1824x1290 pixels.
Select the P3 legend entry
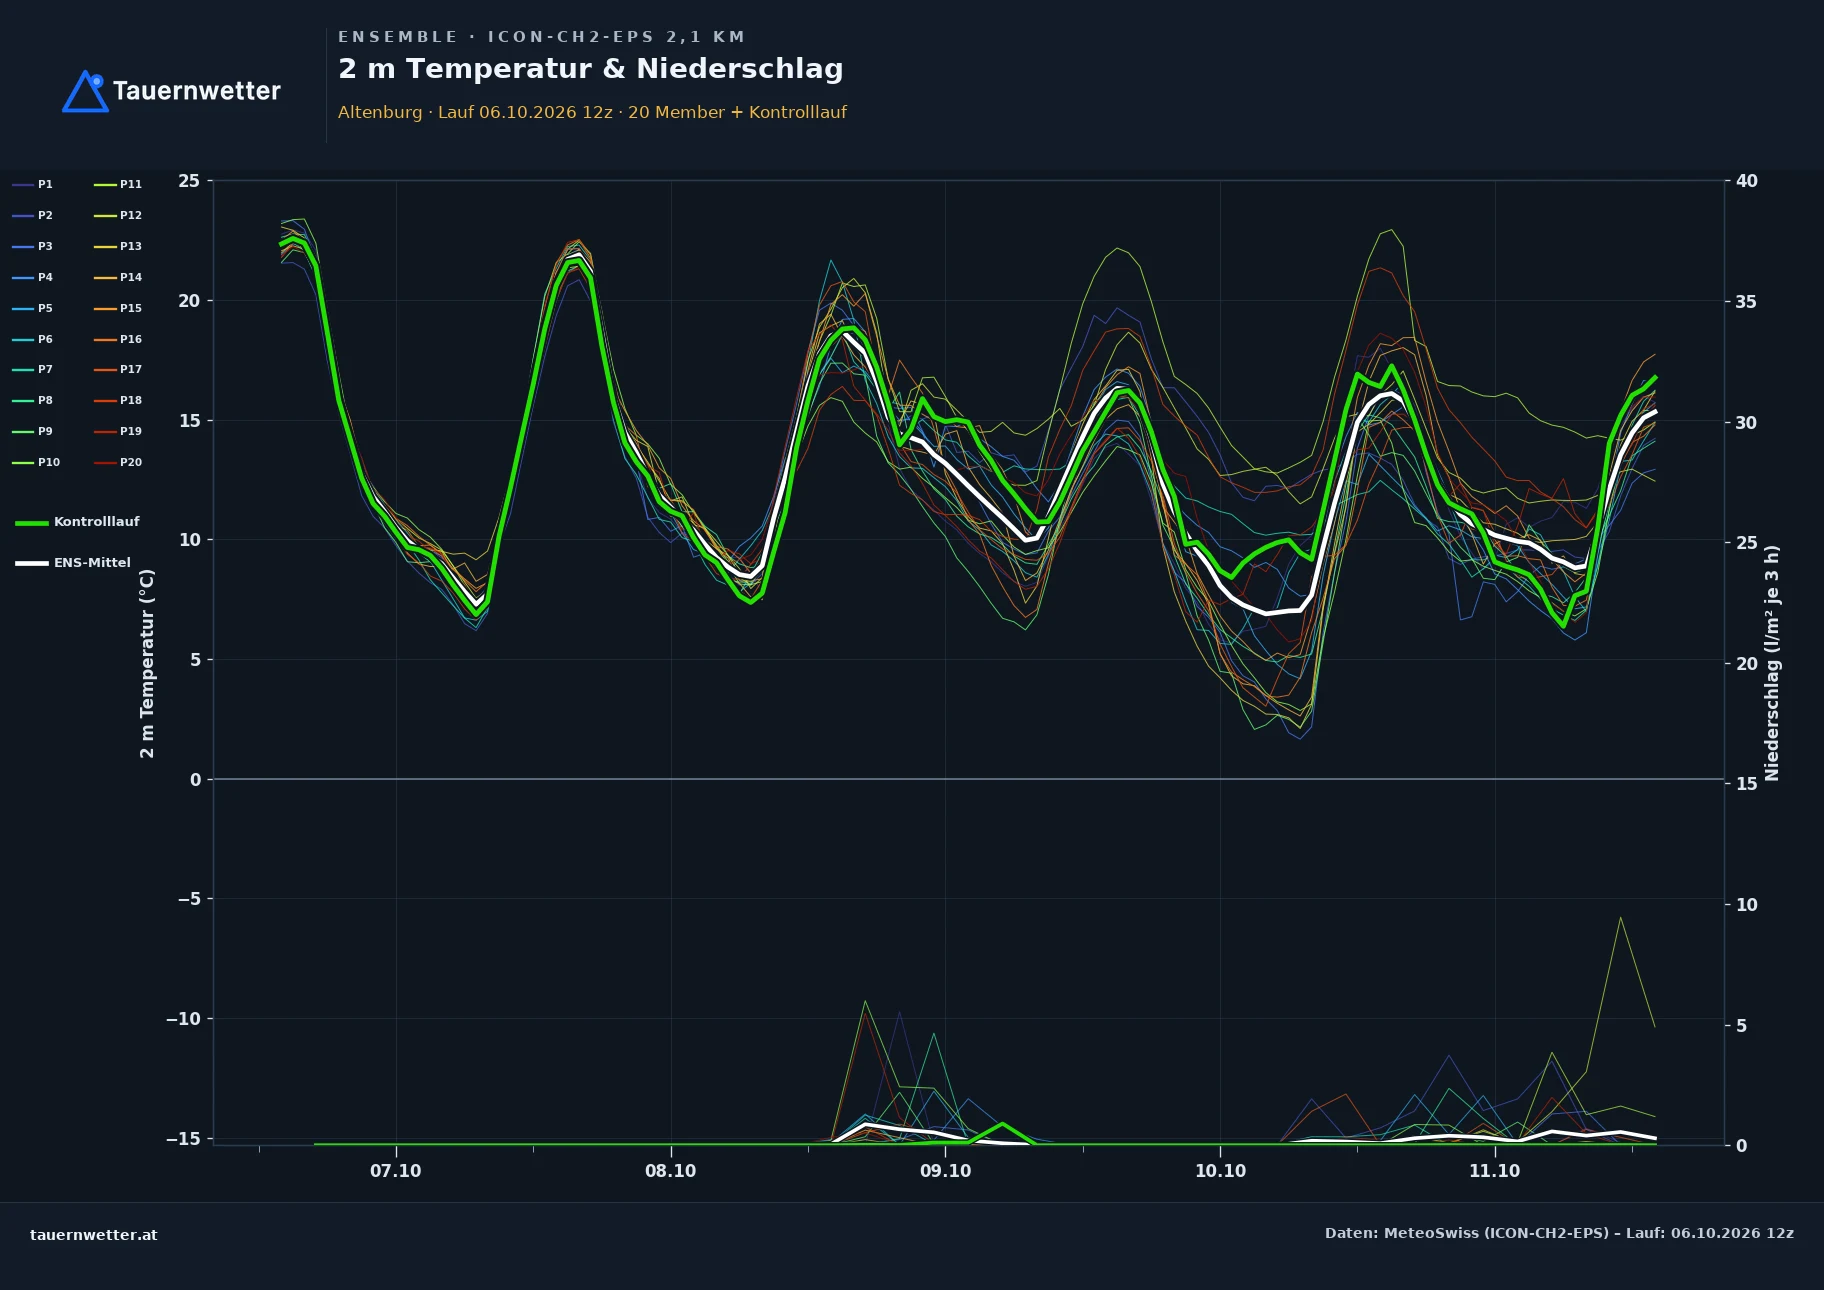tap(33, 246)
